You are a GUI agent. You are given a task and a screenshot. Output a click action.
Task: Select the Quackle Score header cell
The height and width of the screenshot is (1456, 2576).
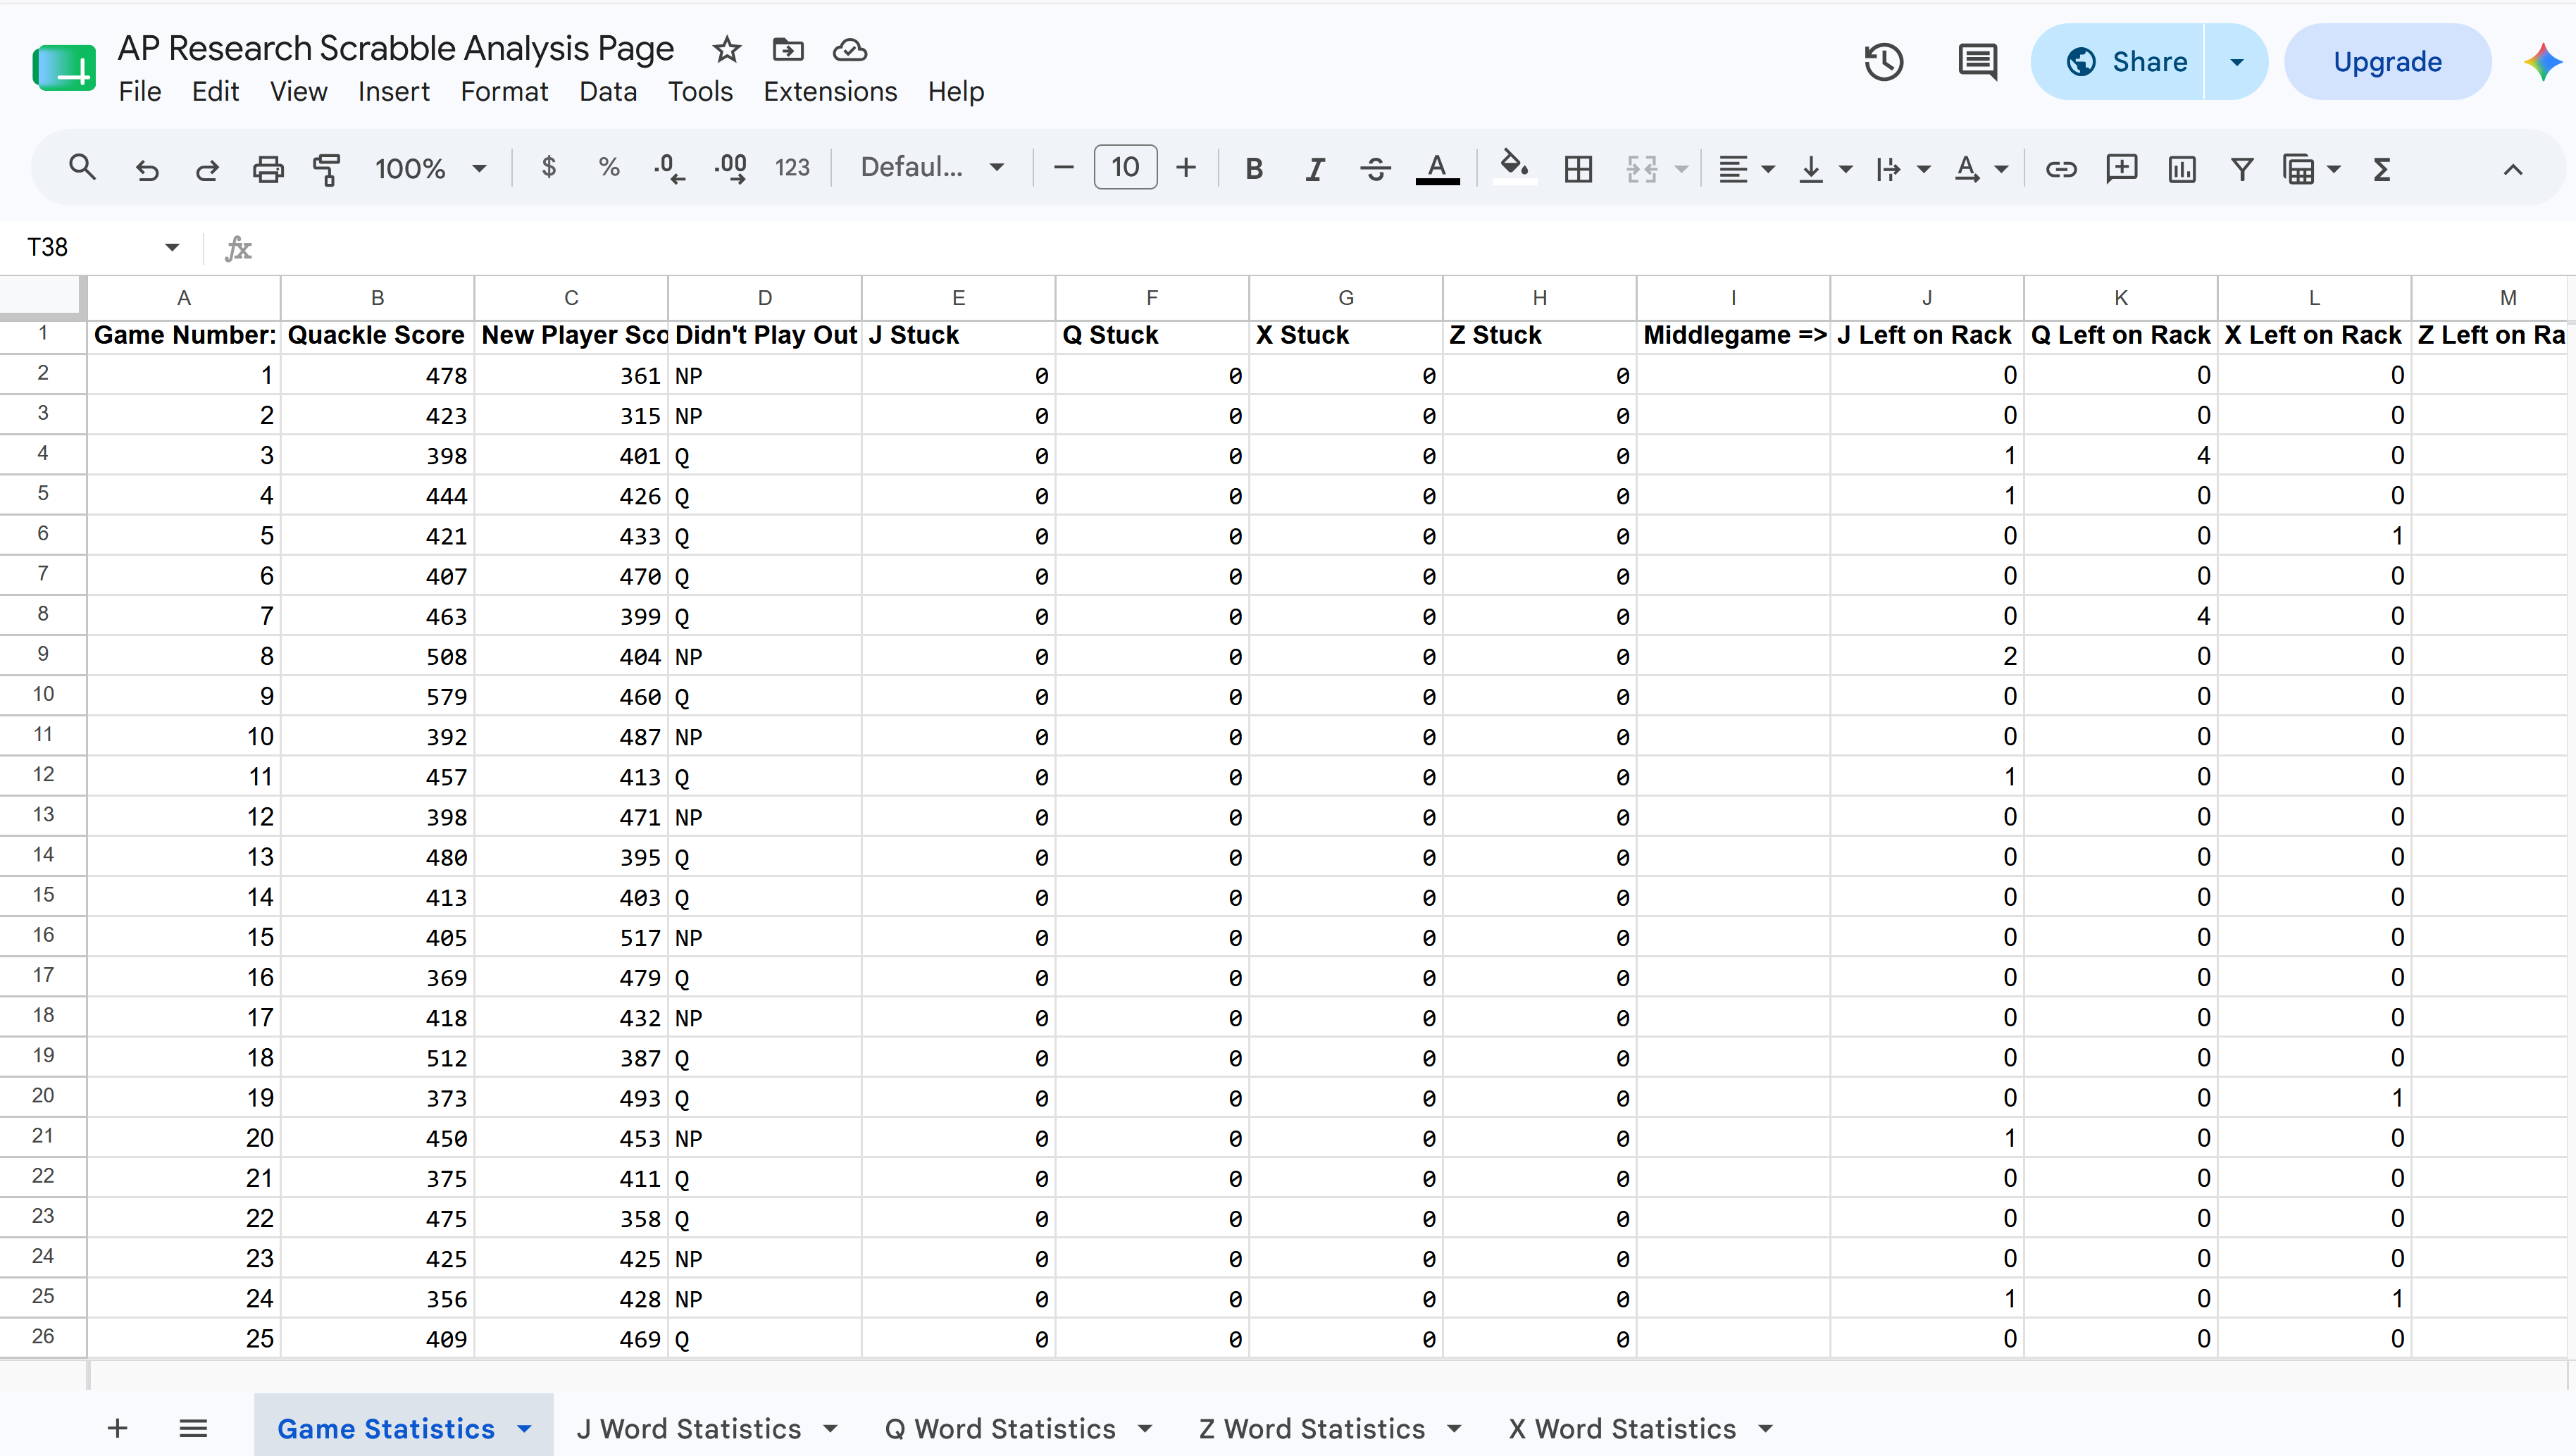377,335
